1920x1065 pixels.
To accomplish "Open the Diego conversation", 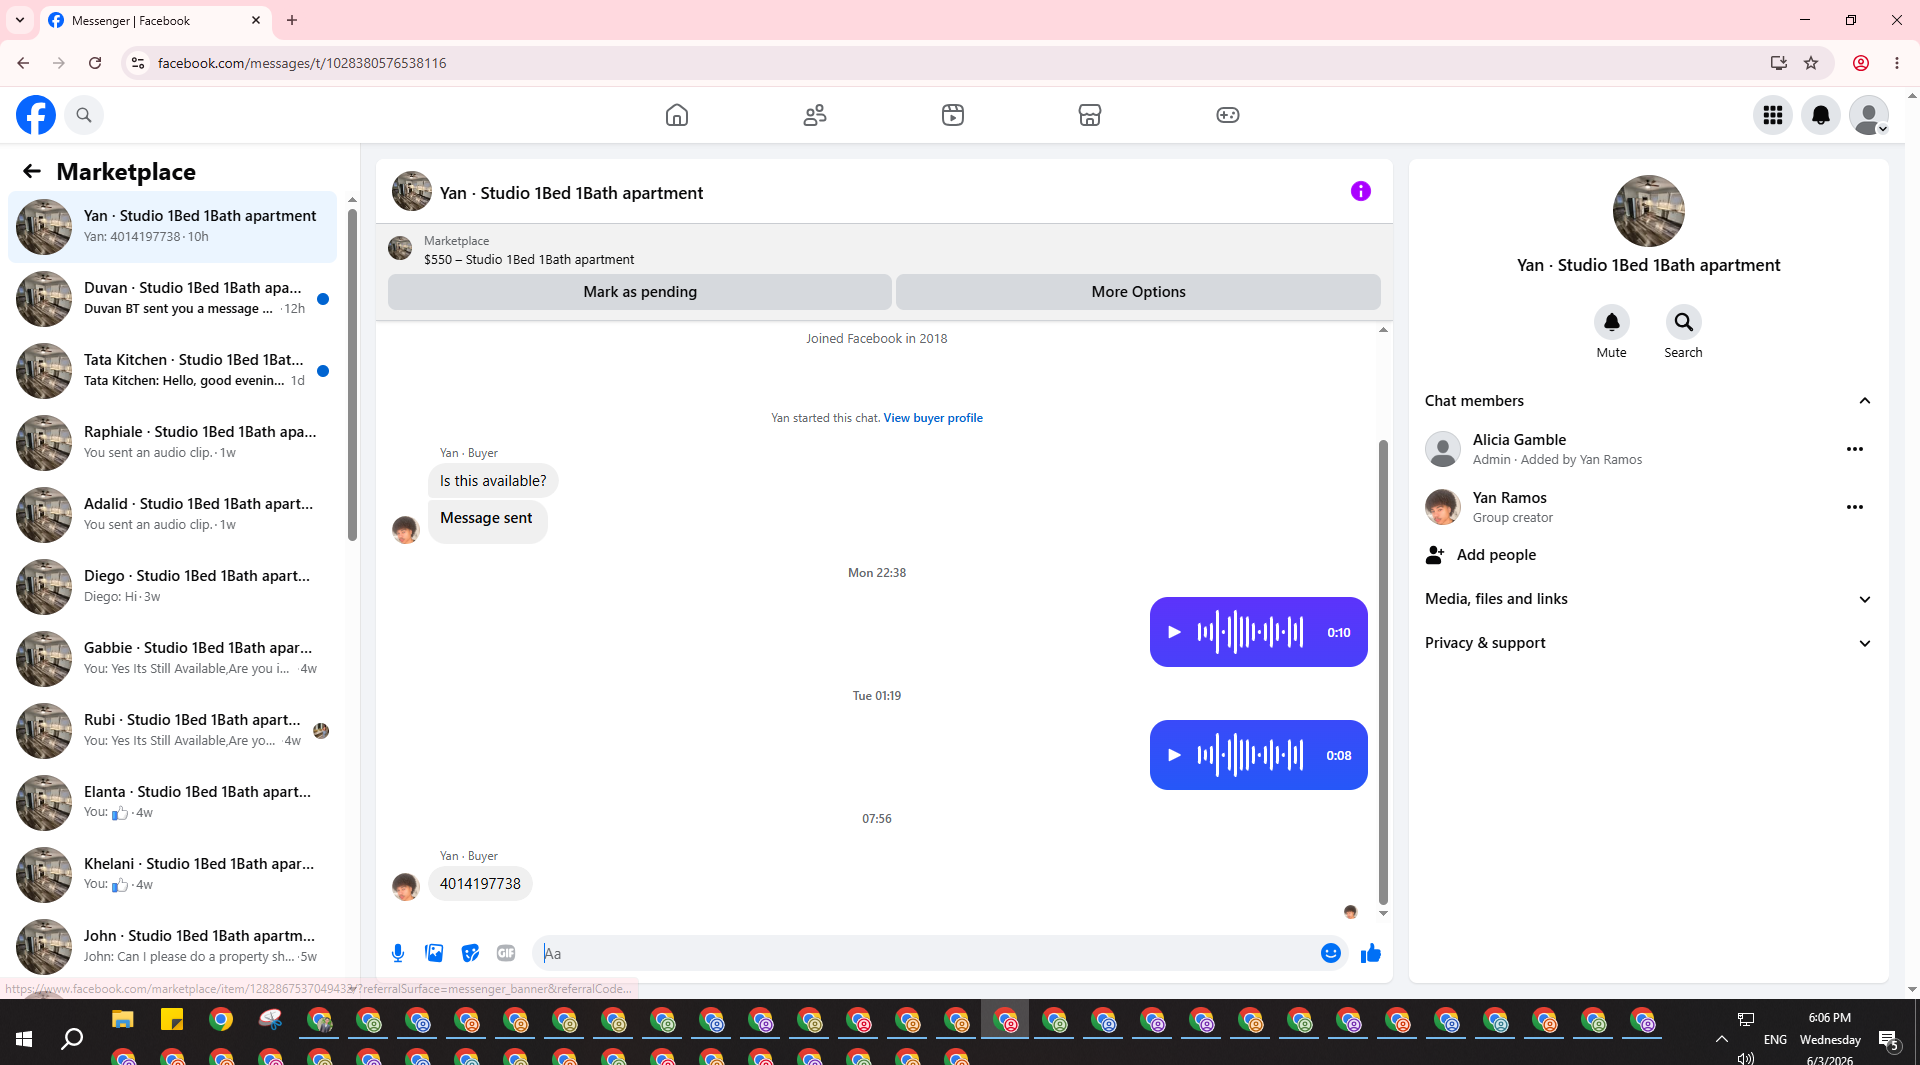I will [x=172, y=587].
